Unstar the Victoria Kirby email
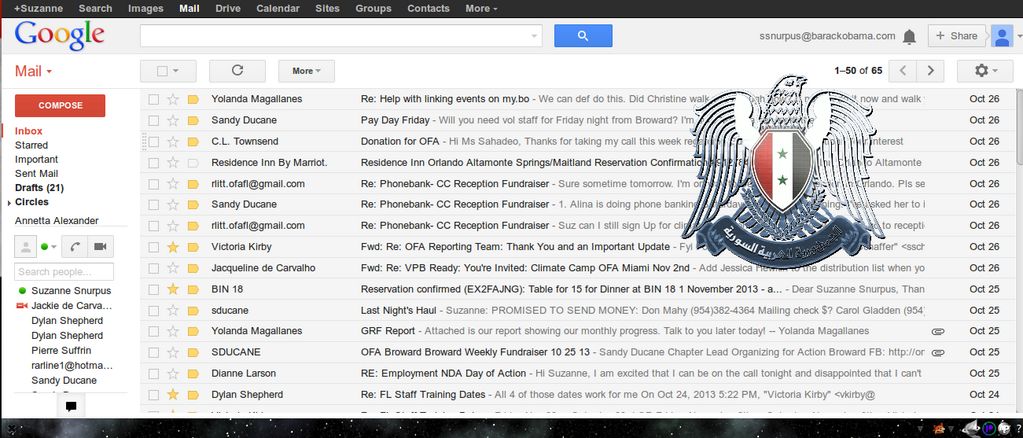This screenshot has height=438, width=1023. coord(173,247)
